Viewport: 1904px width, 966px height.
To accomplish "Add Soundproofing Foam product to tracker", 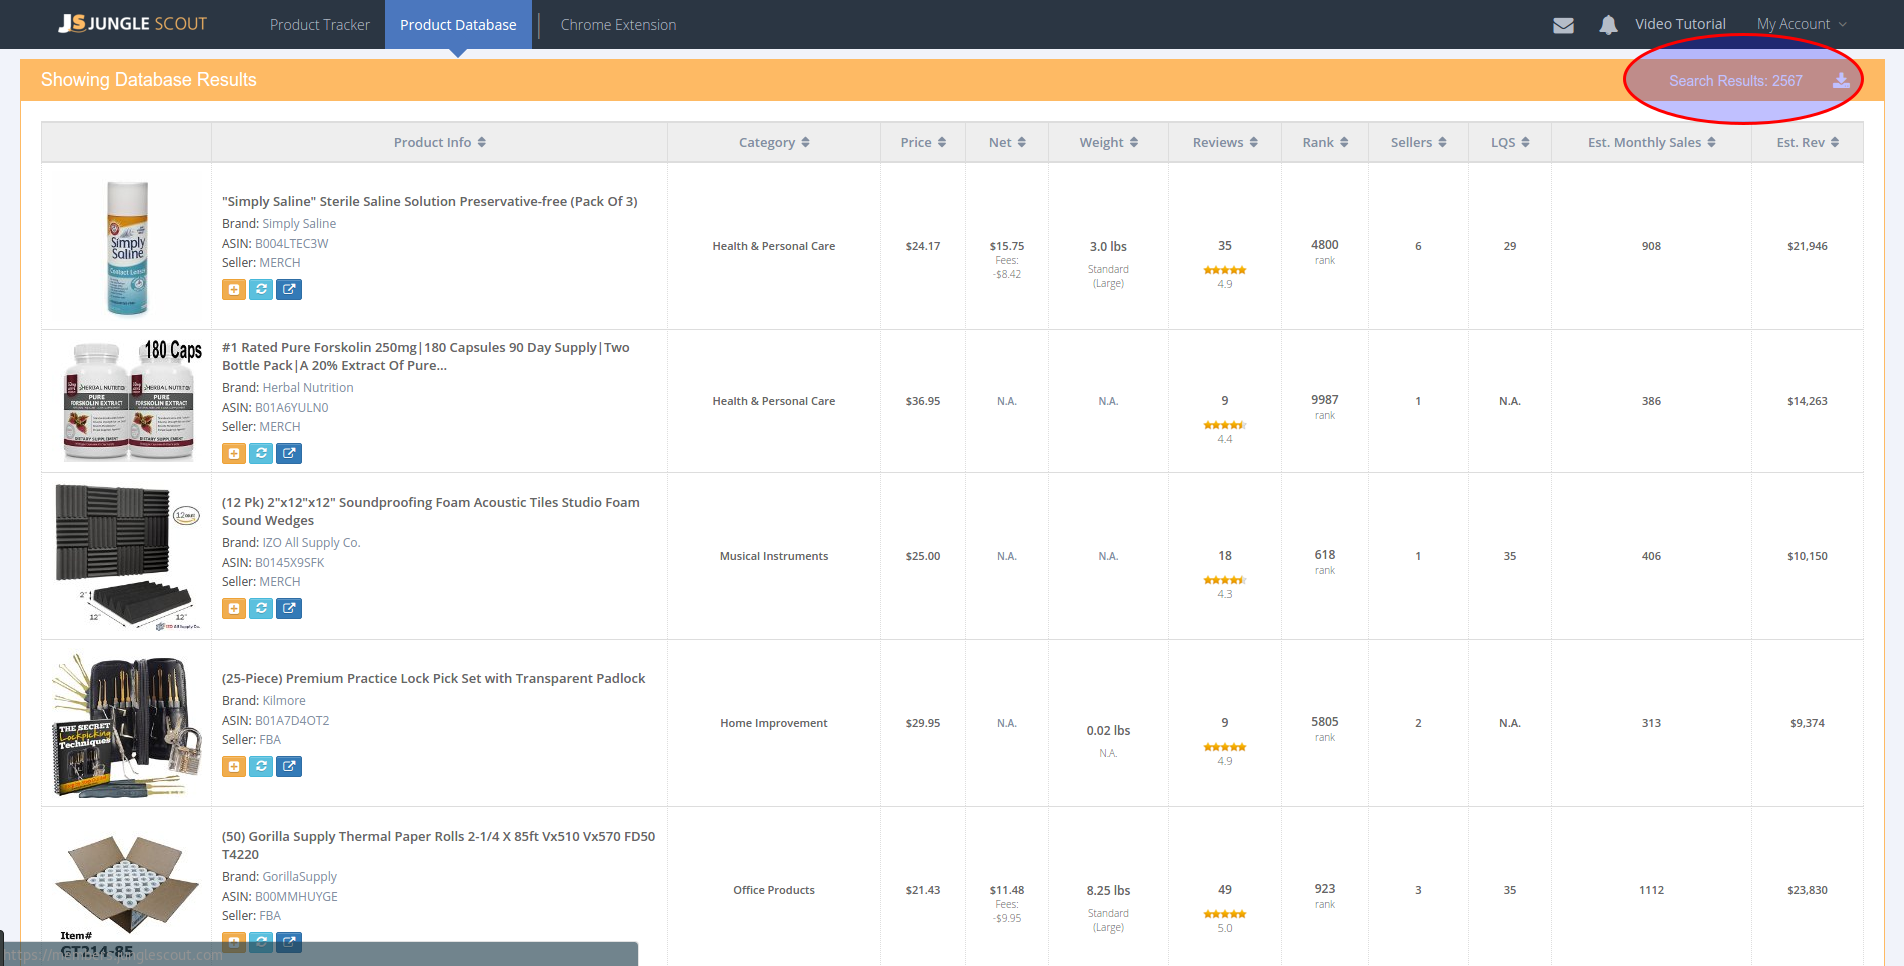I will coord(234,608).
